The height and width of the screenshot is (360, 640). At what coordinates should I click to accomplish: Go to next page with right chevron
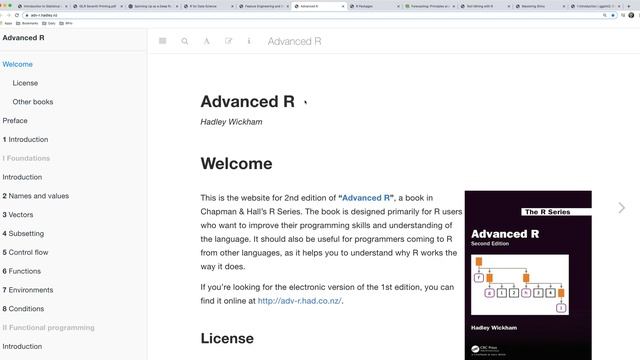pyautogui.click(x=621, y=208)
